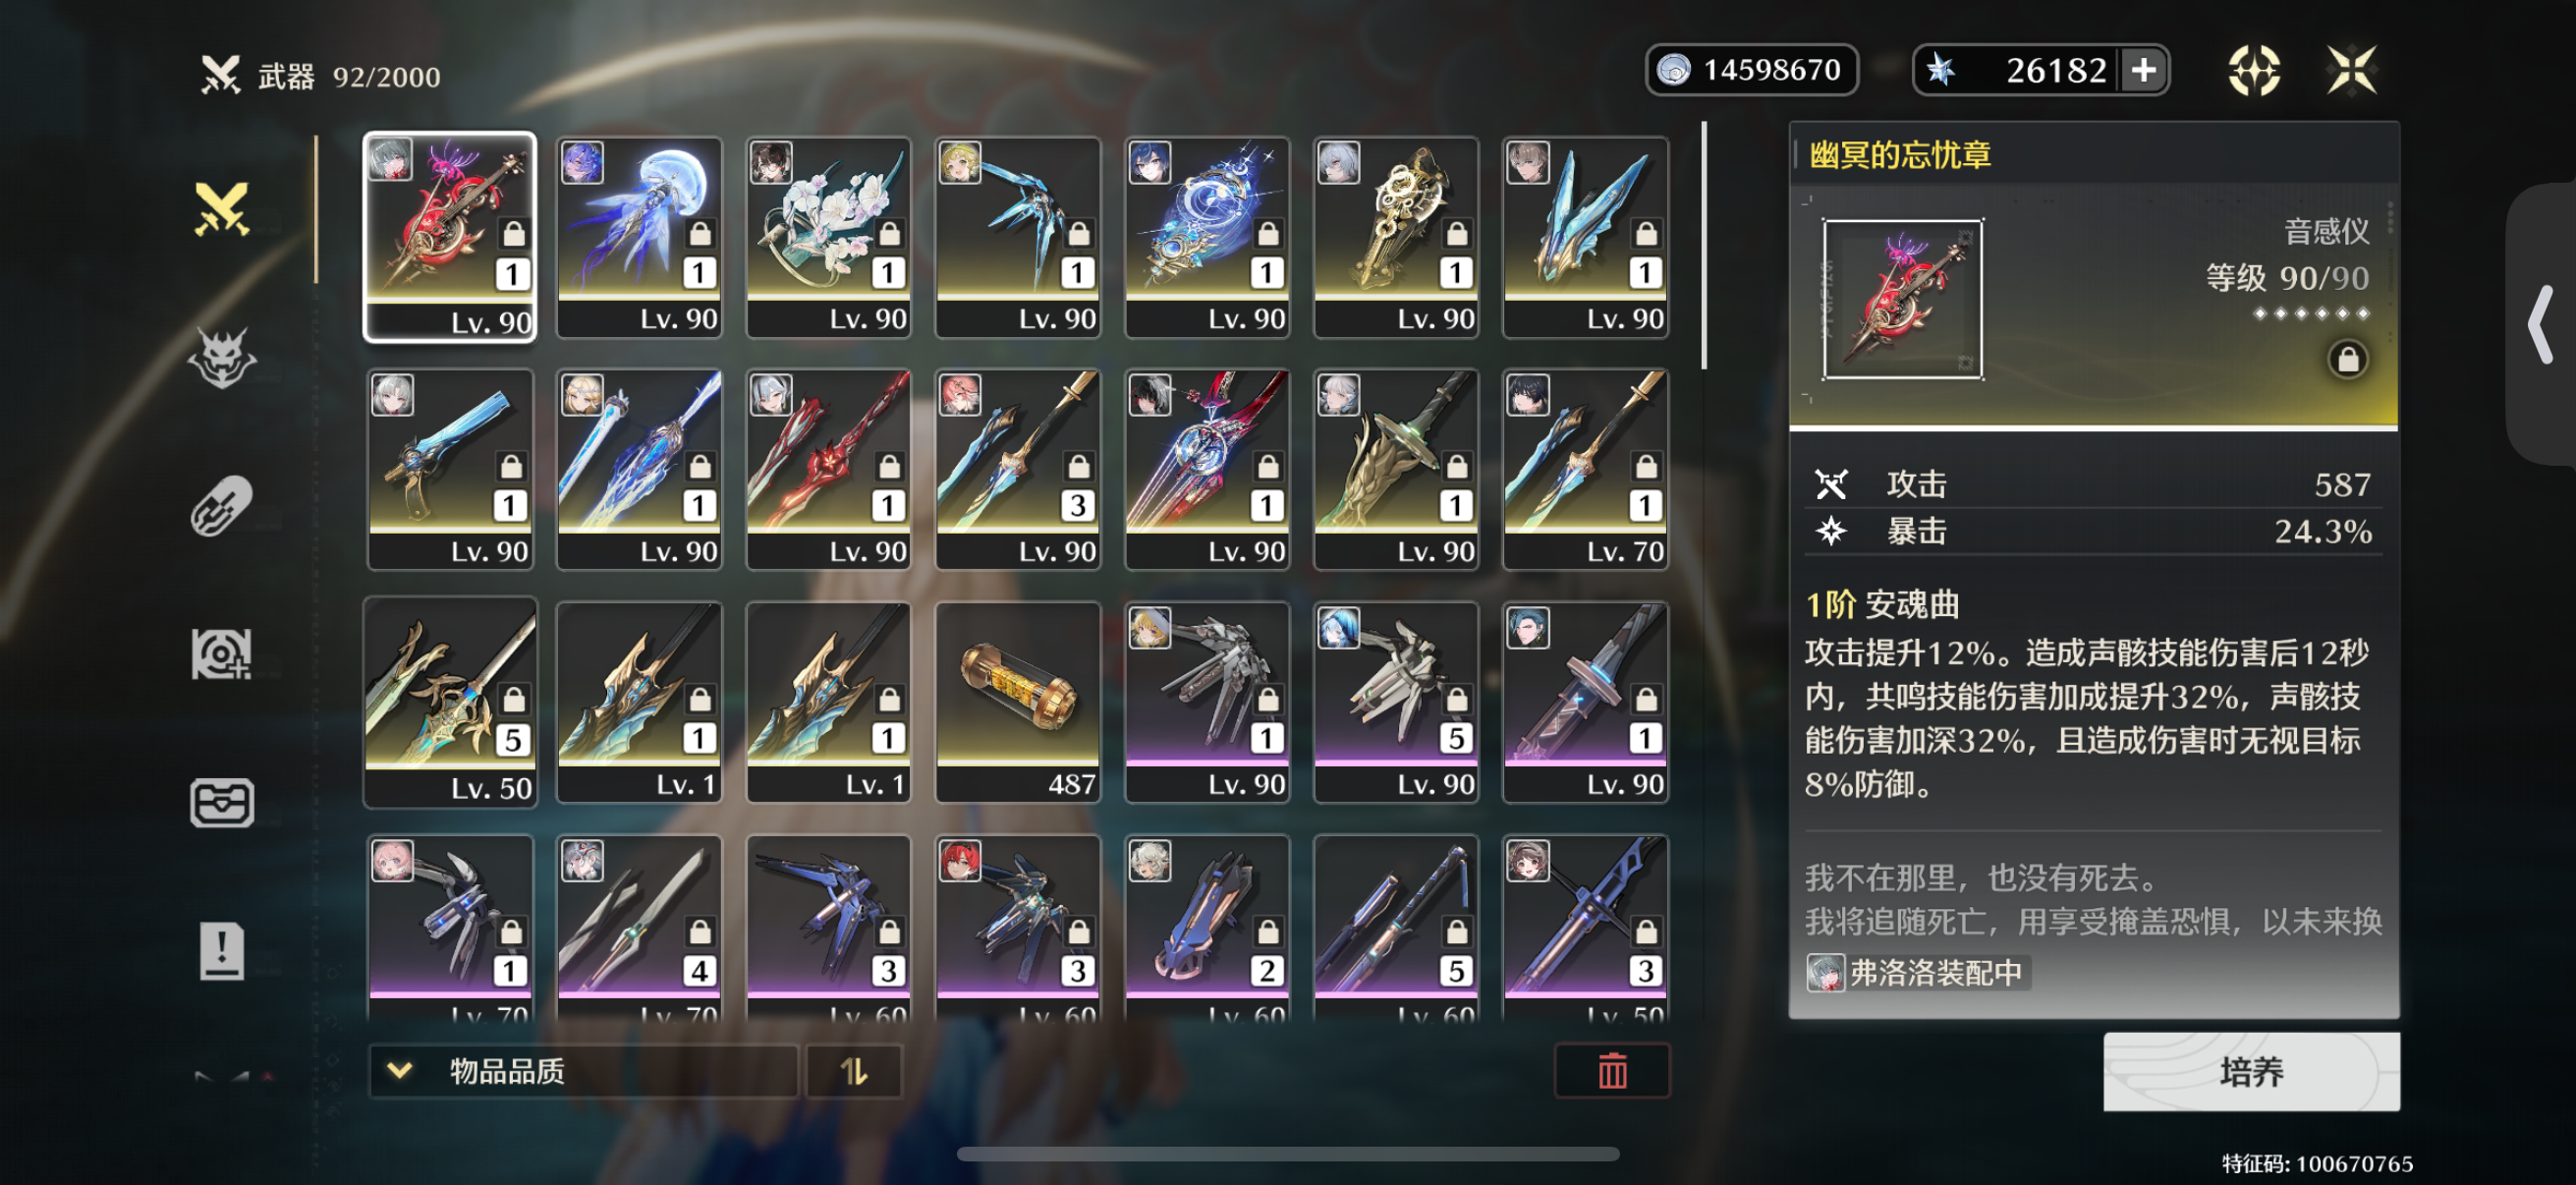Click the weapon list vertical scrollbar
This screenshot has width=2576, height=1185.
1703,245
